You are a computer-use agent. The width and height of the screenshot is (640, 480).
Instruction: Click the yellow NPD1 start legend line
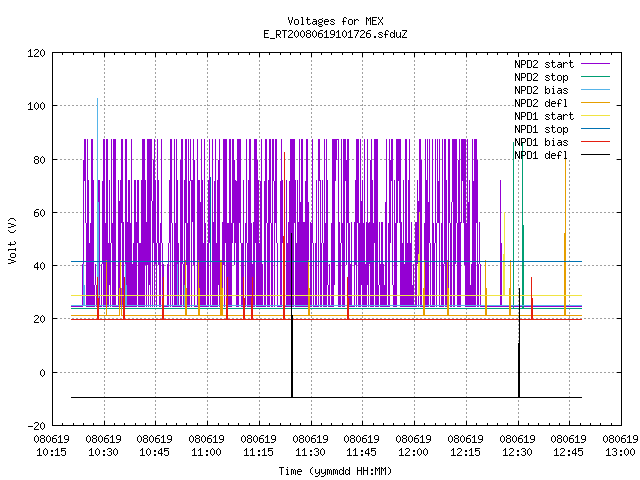click(596, 116)
